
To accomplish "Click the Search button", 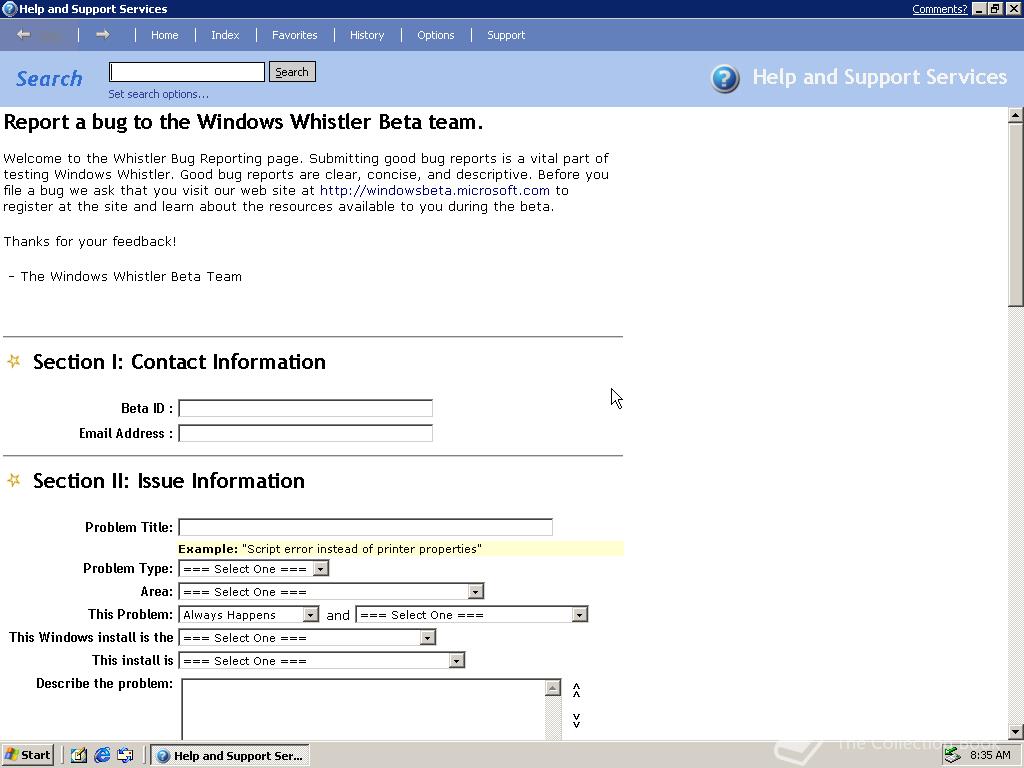I will [292, 72].
